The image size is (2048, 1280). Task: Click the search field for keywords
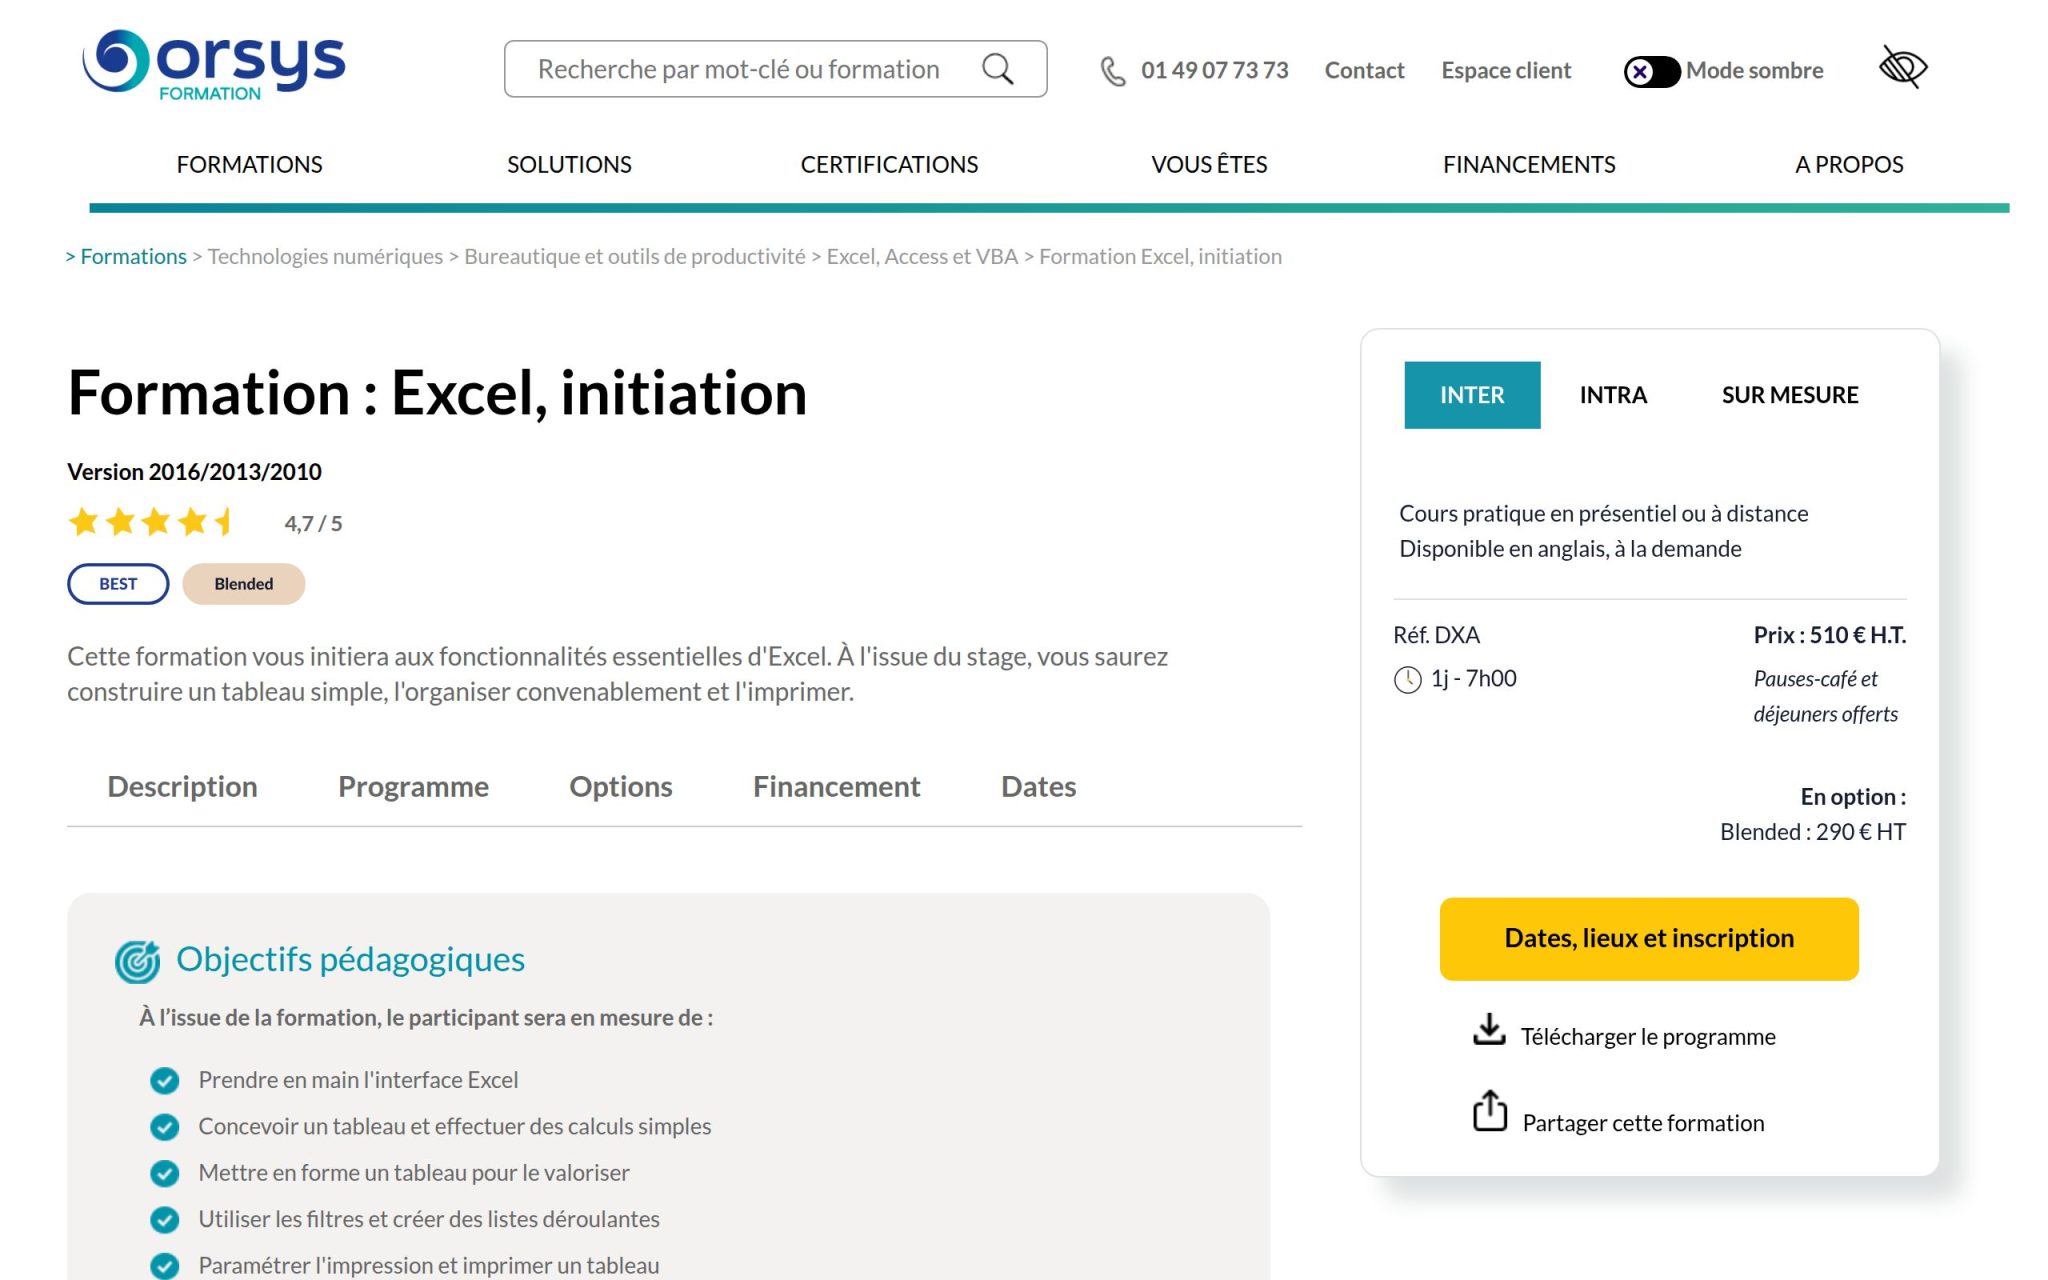775,69
